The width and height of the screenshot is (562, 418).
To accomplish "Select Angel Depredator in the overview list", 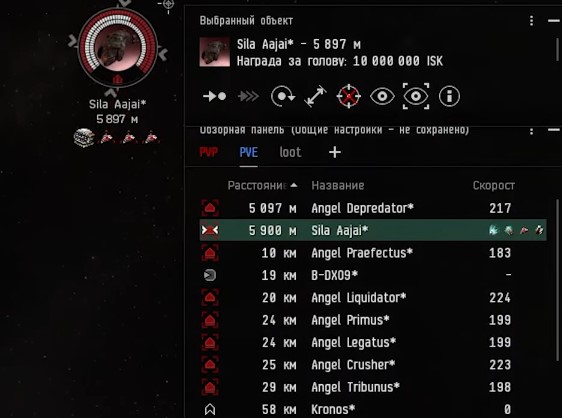I will click(x=373, y=208).
